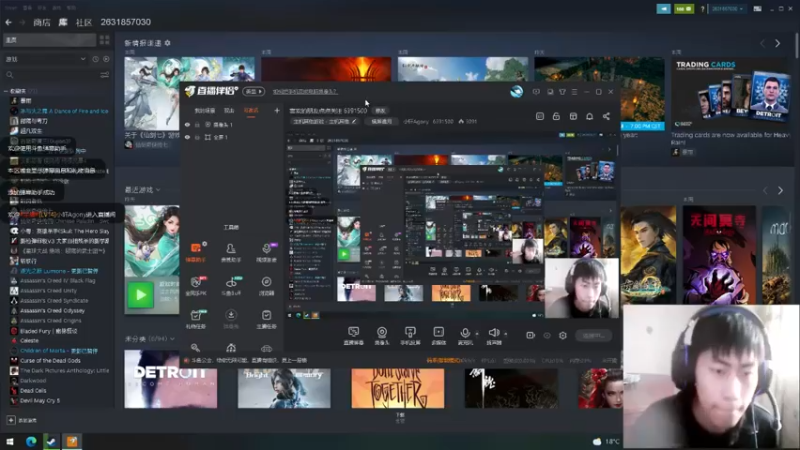800x450 pixels.
Task: Open the Steam help question mark
Action: [x=703, y=9]
